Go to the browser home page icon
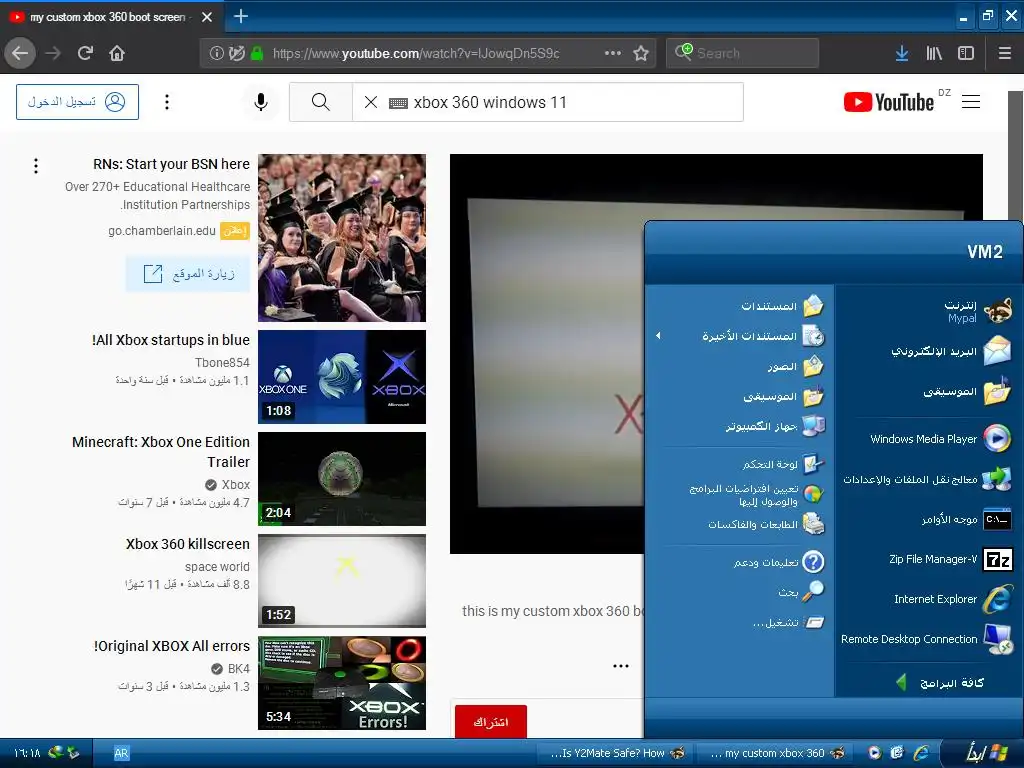This screenshot has height=768, width=1024. [117, 53]
